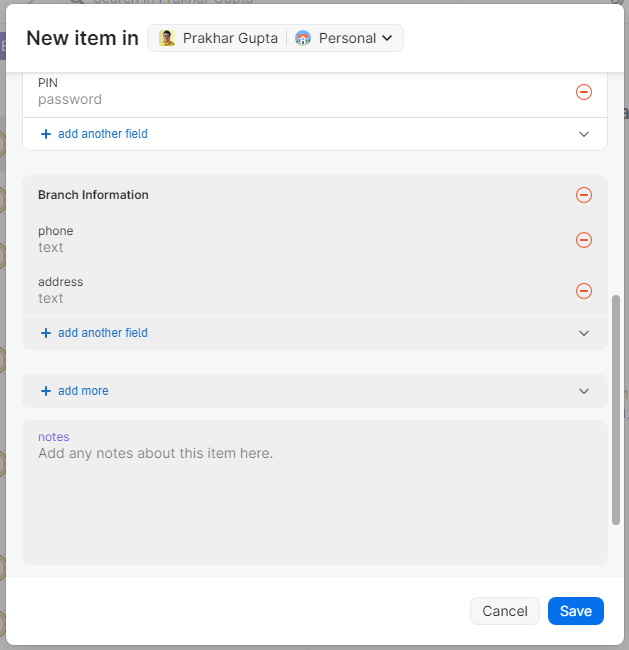This screenshot has width=629, height=650.
Task: Click the plus icon beside add more
Action: pyautogui.click(x=46, y=391)
